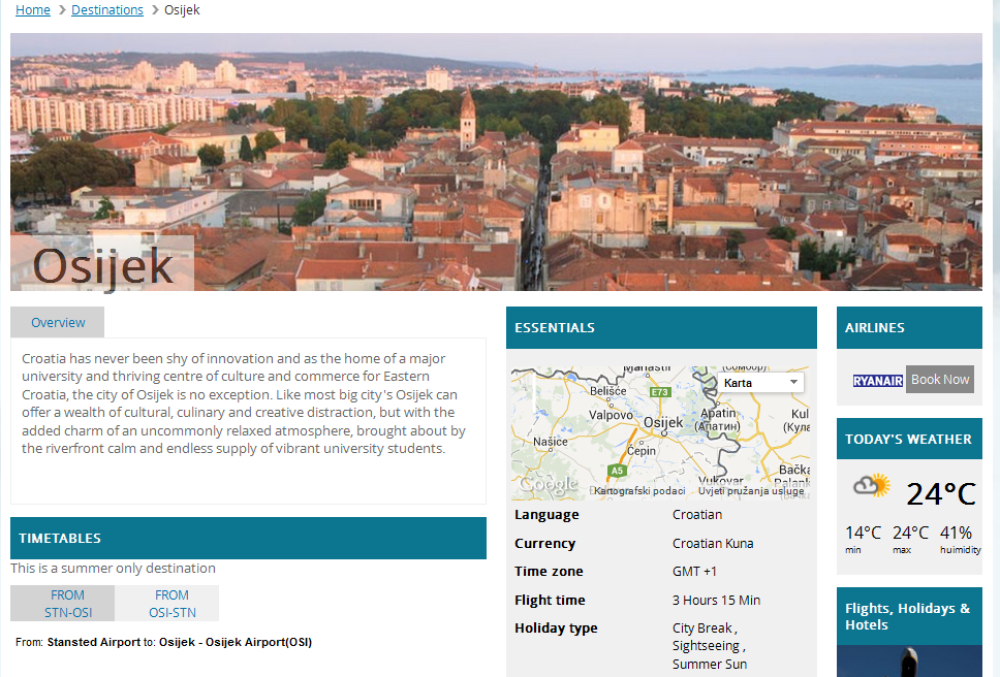Click the E73 route marker on the map
The width and height of the screenshot is (1000, 677).
(x=659, y=392)
